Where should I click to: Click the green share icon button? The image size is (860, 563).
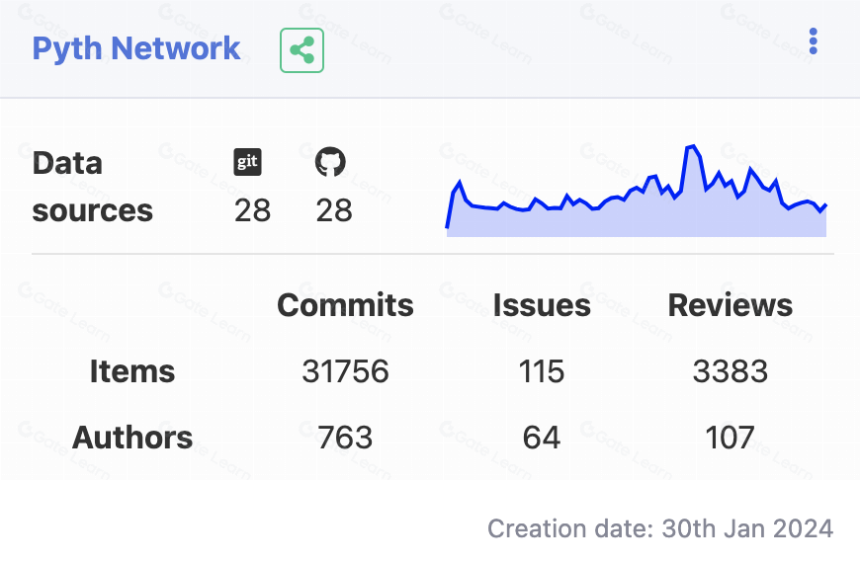302,50
